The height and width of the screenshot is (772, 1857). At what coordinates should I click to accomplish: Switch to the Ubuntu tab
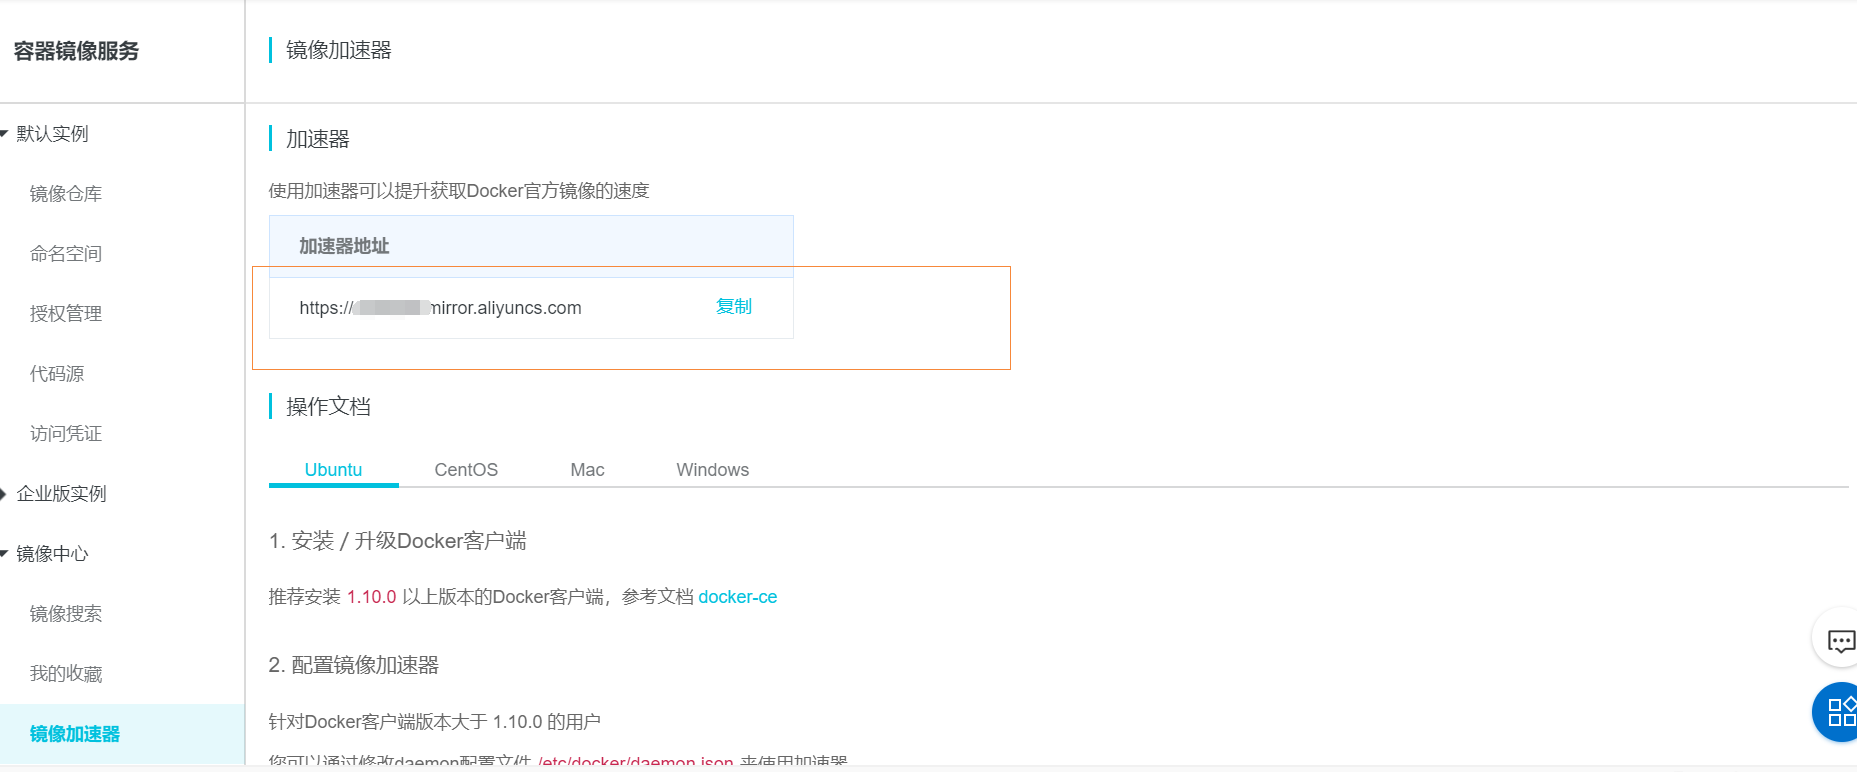(333, 470)
